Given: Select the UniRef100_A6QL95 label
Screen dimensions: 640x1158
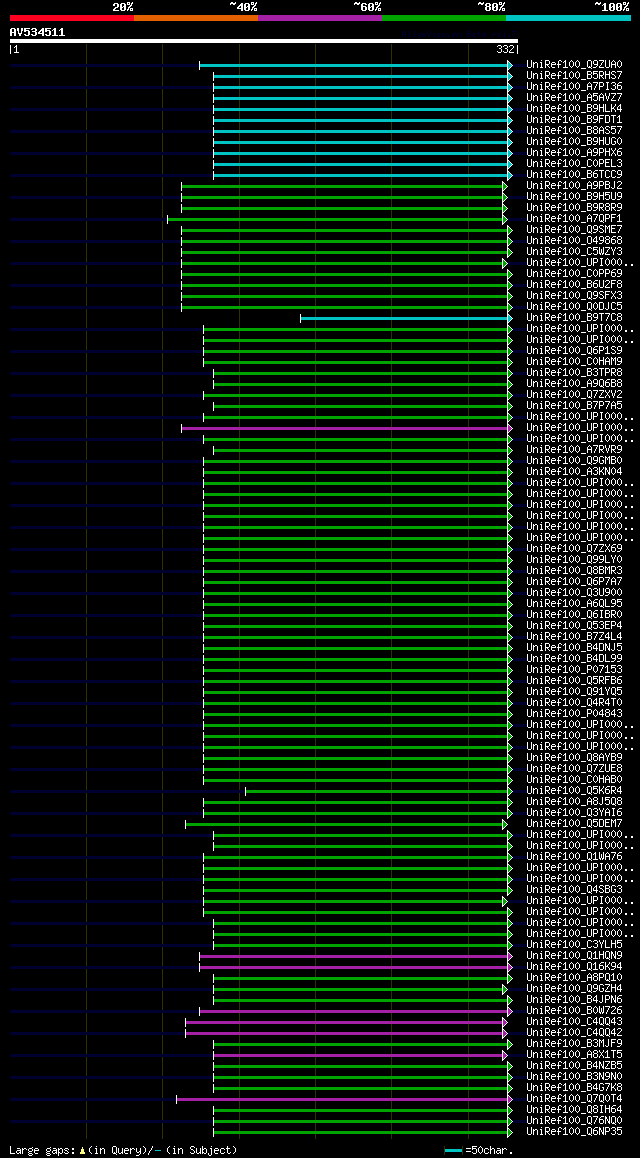Looking at the screenshot, I should click(574, 604).
